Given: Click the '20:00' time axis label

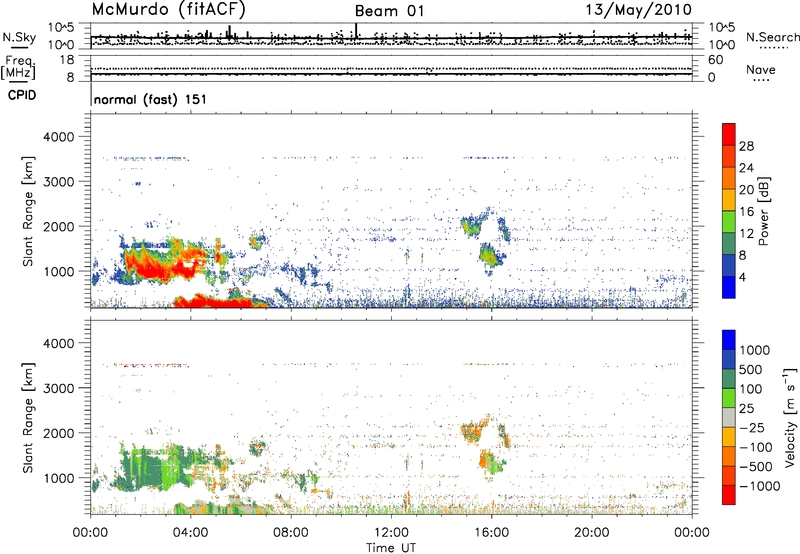Looking at the screenshot, I should [591, 533].
